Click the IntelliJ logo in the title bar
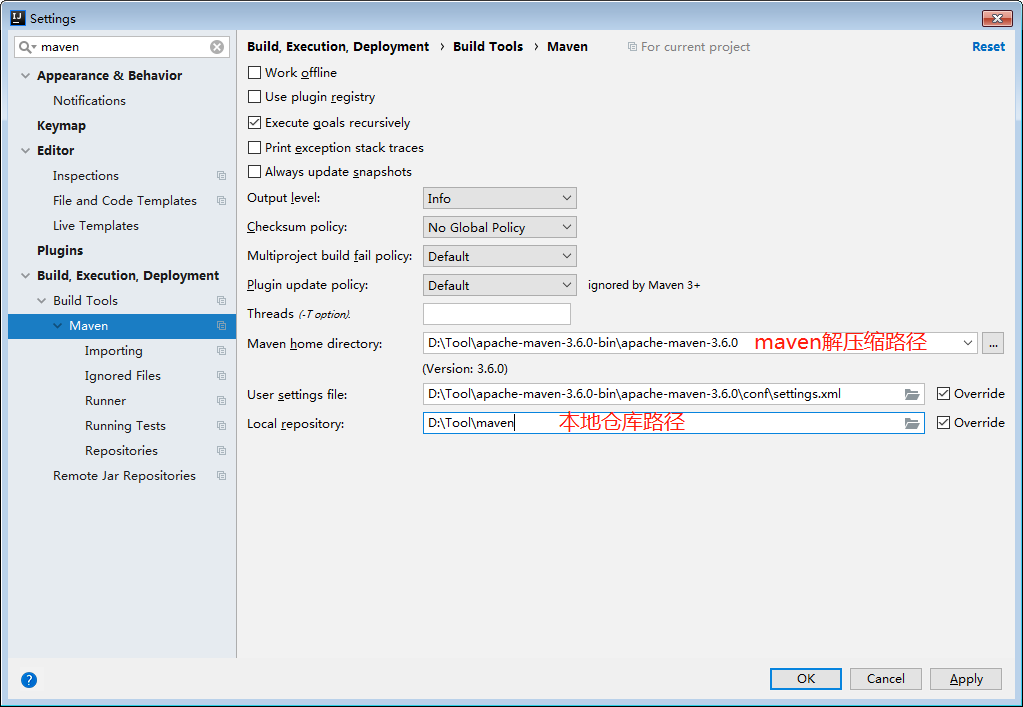The width and height of the screenshot is (1023, 707). pos(16,17)
